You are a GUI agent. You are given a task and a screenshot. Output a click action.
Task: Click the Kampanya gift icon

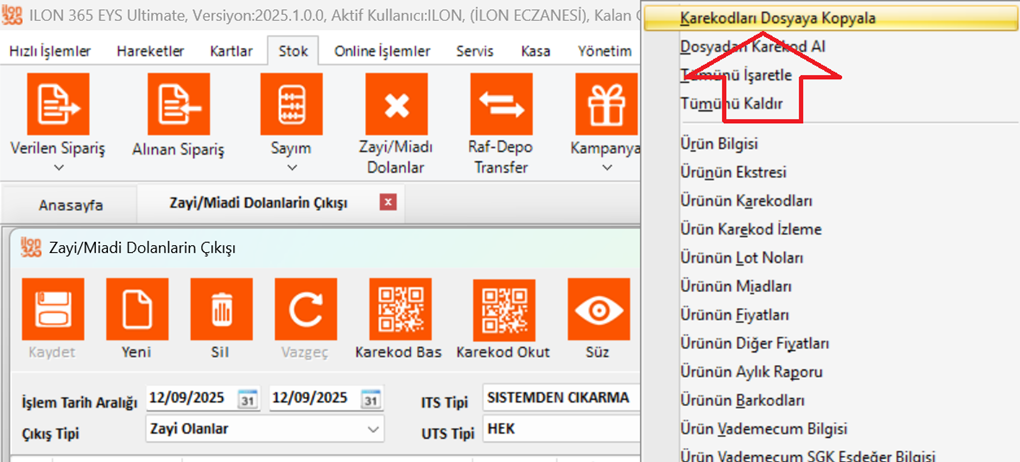coord(606,104)
